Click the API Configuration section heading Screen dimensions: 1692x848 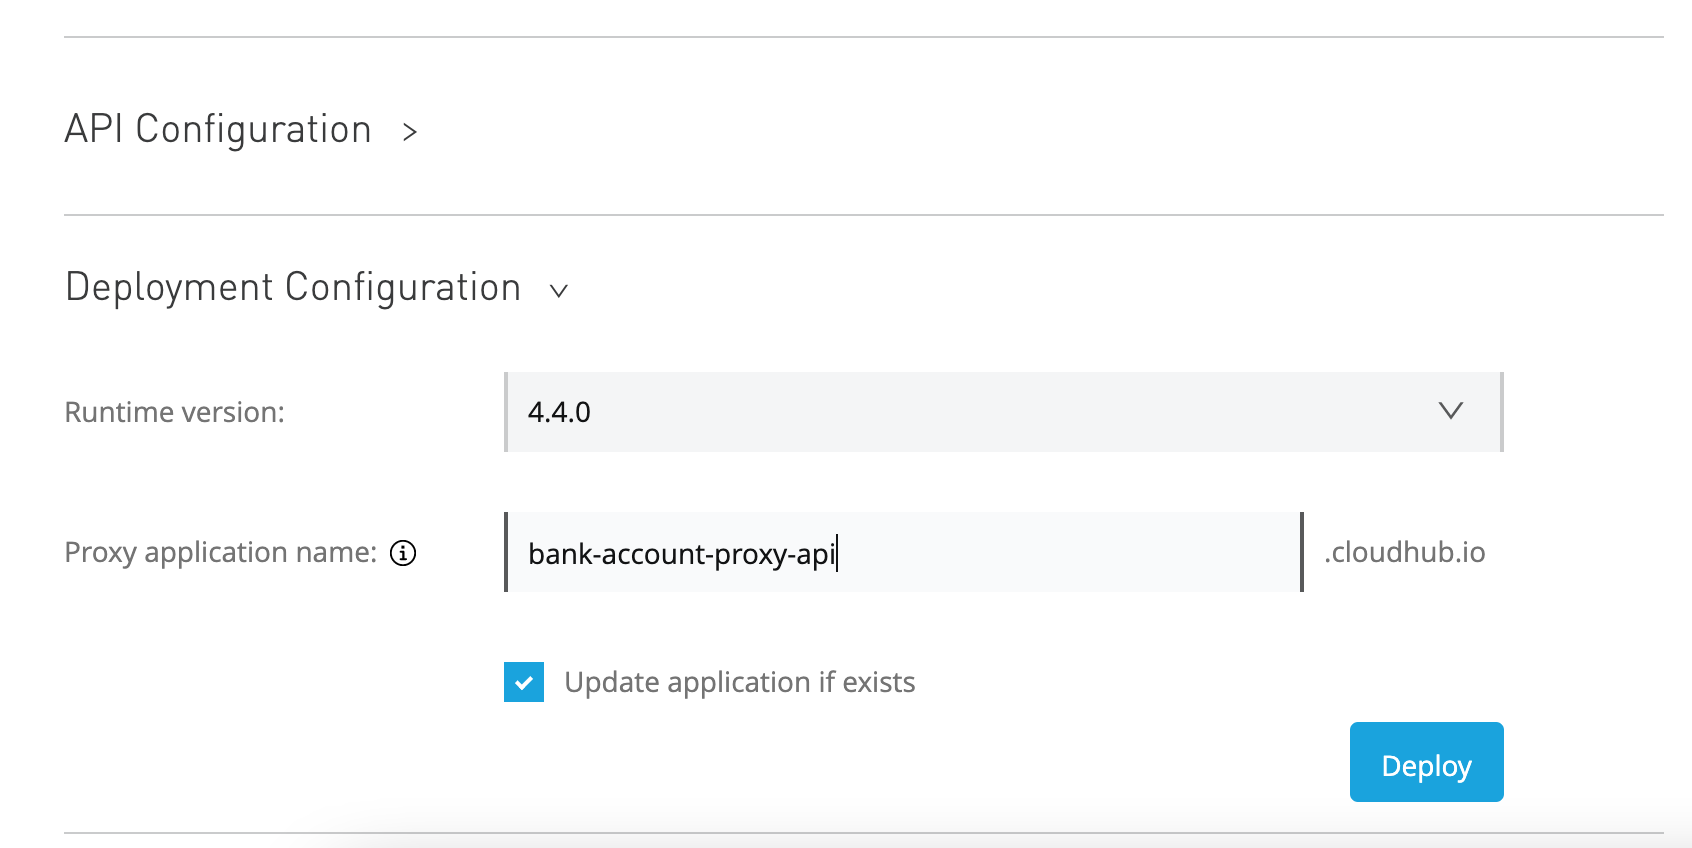pos(218,130)
